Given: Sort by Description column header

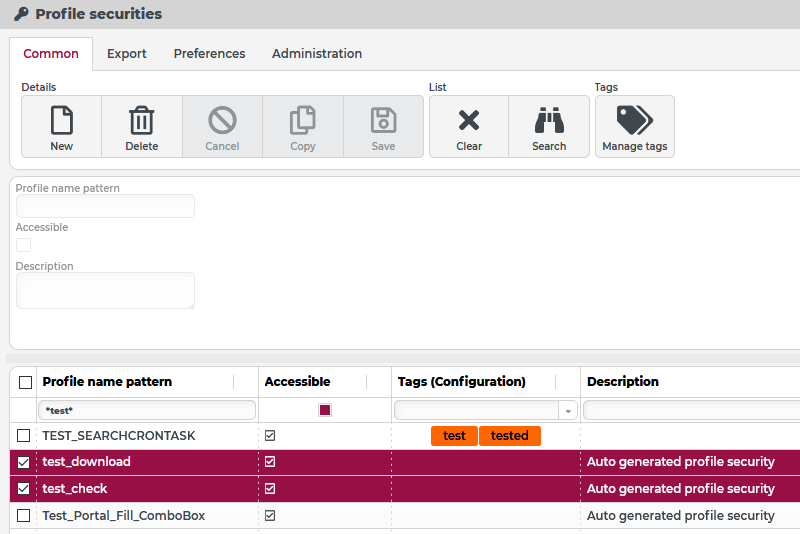Looking at the screenshot, I should (x=623, y=382).
